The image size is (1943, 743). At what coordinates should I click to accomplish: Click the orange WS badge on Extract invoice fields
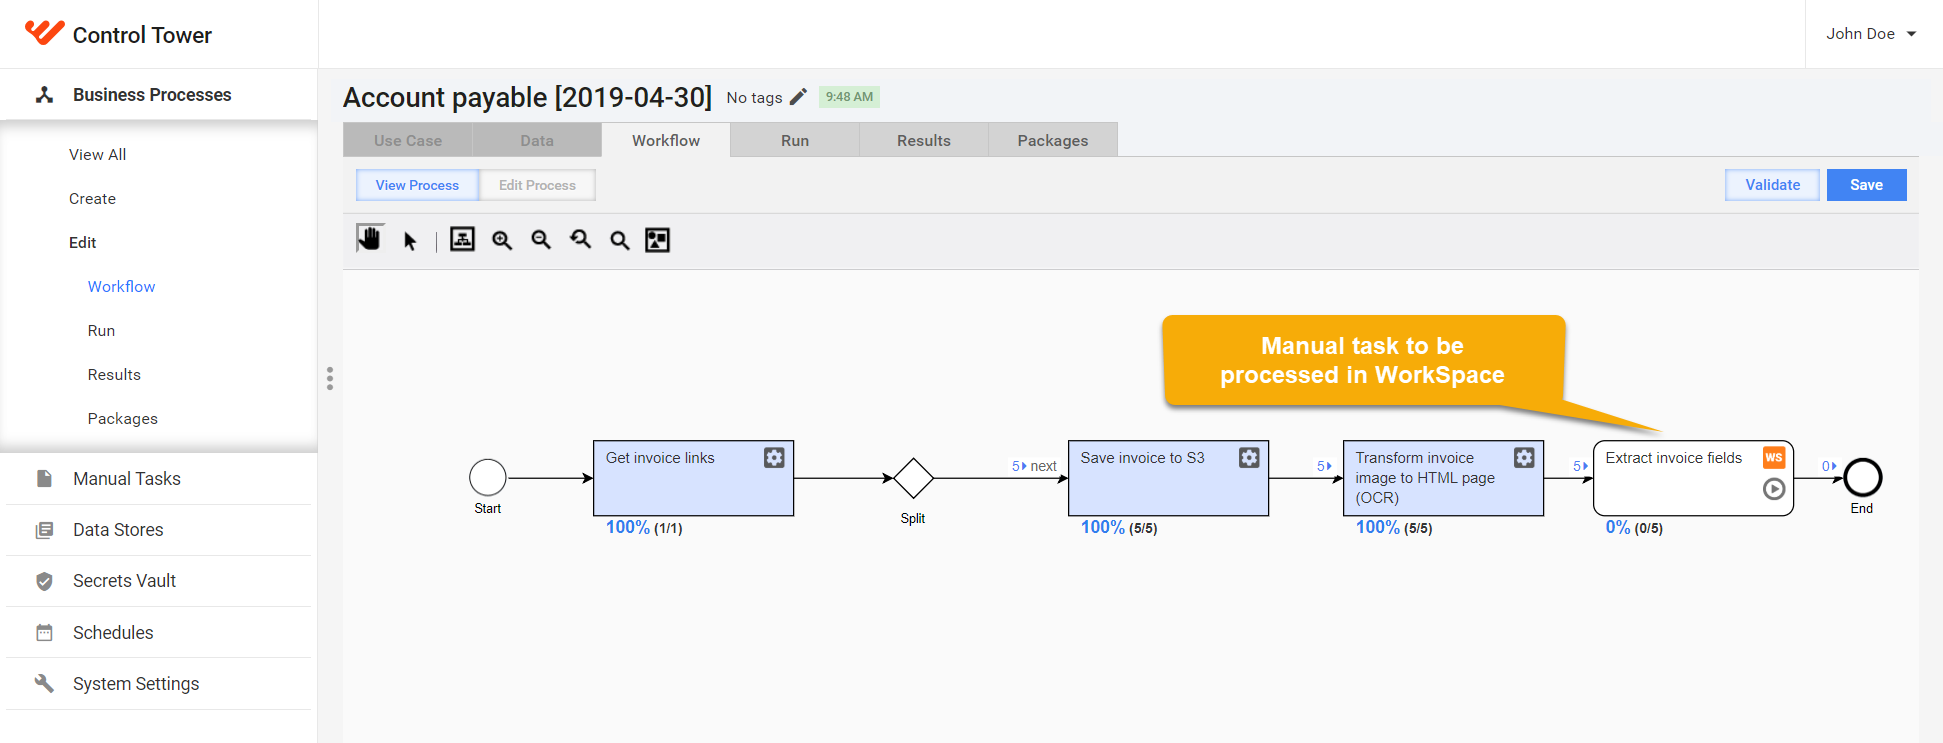point(1774,457)
